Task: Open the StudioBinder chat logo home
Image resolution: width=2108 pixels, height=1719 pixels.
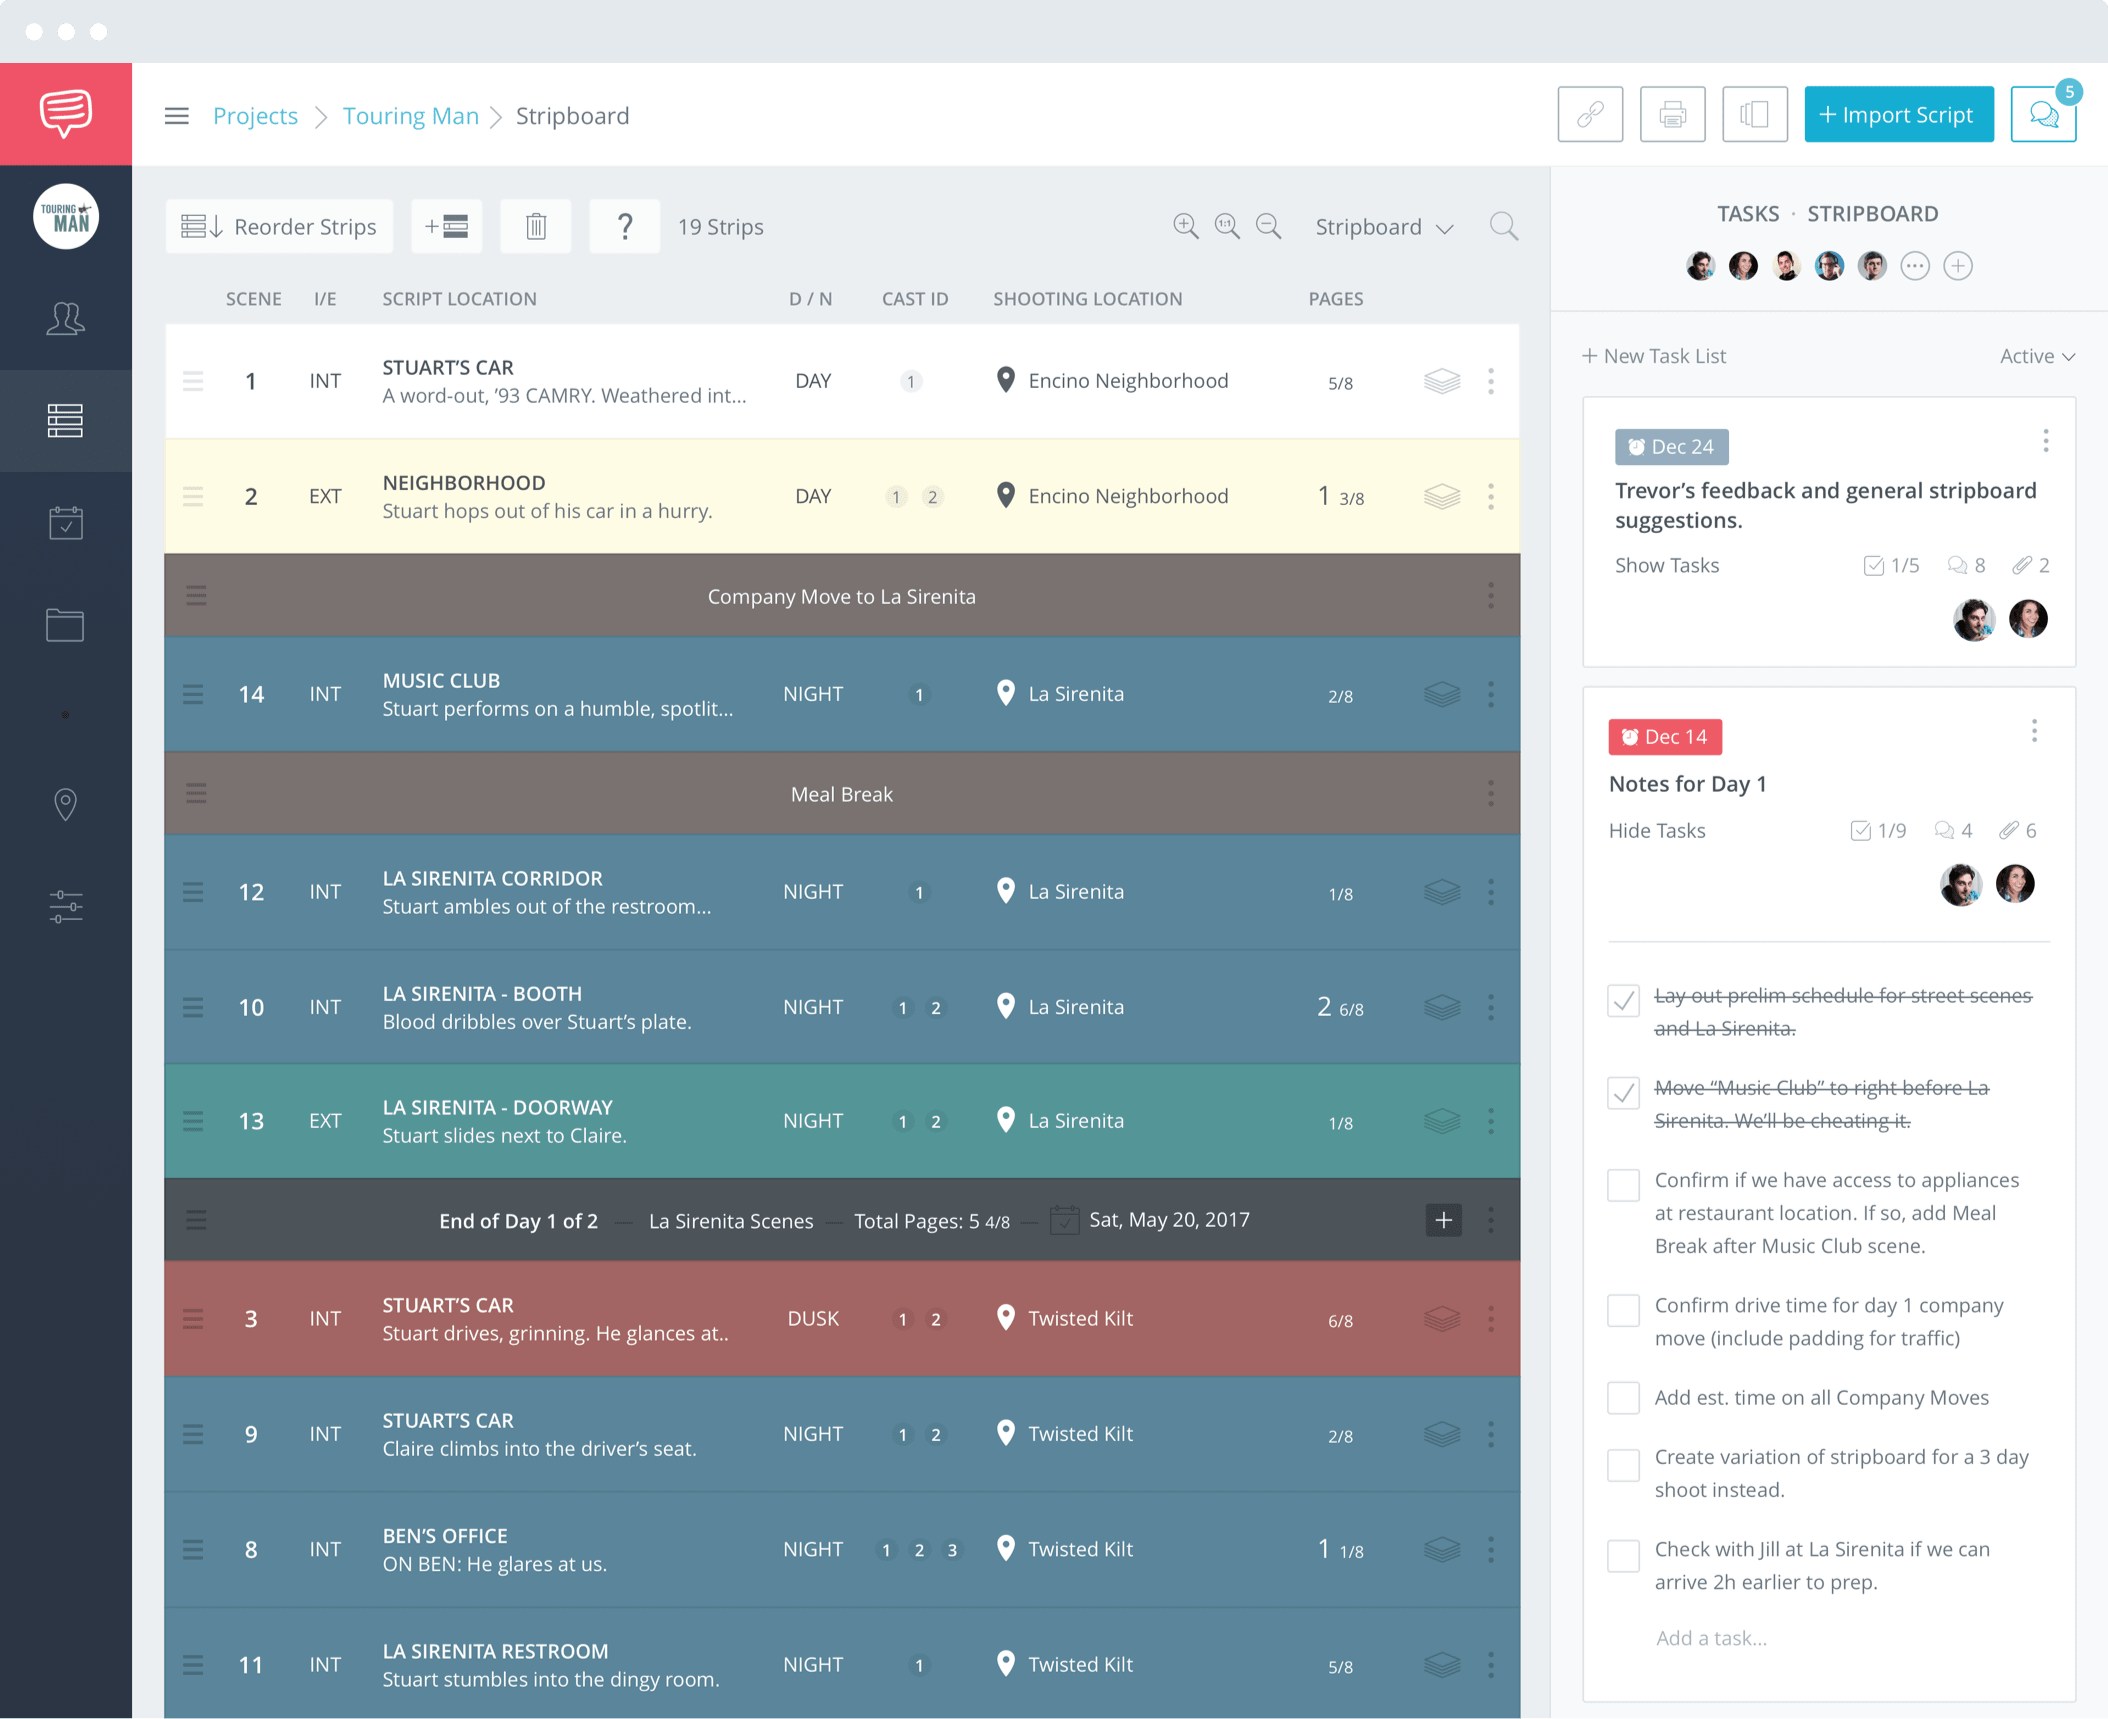Action: (x=66, y=114)
